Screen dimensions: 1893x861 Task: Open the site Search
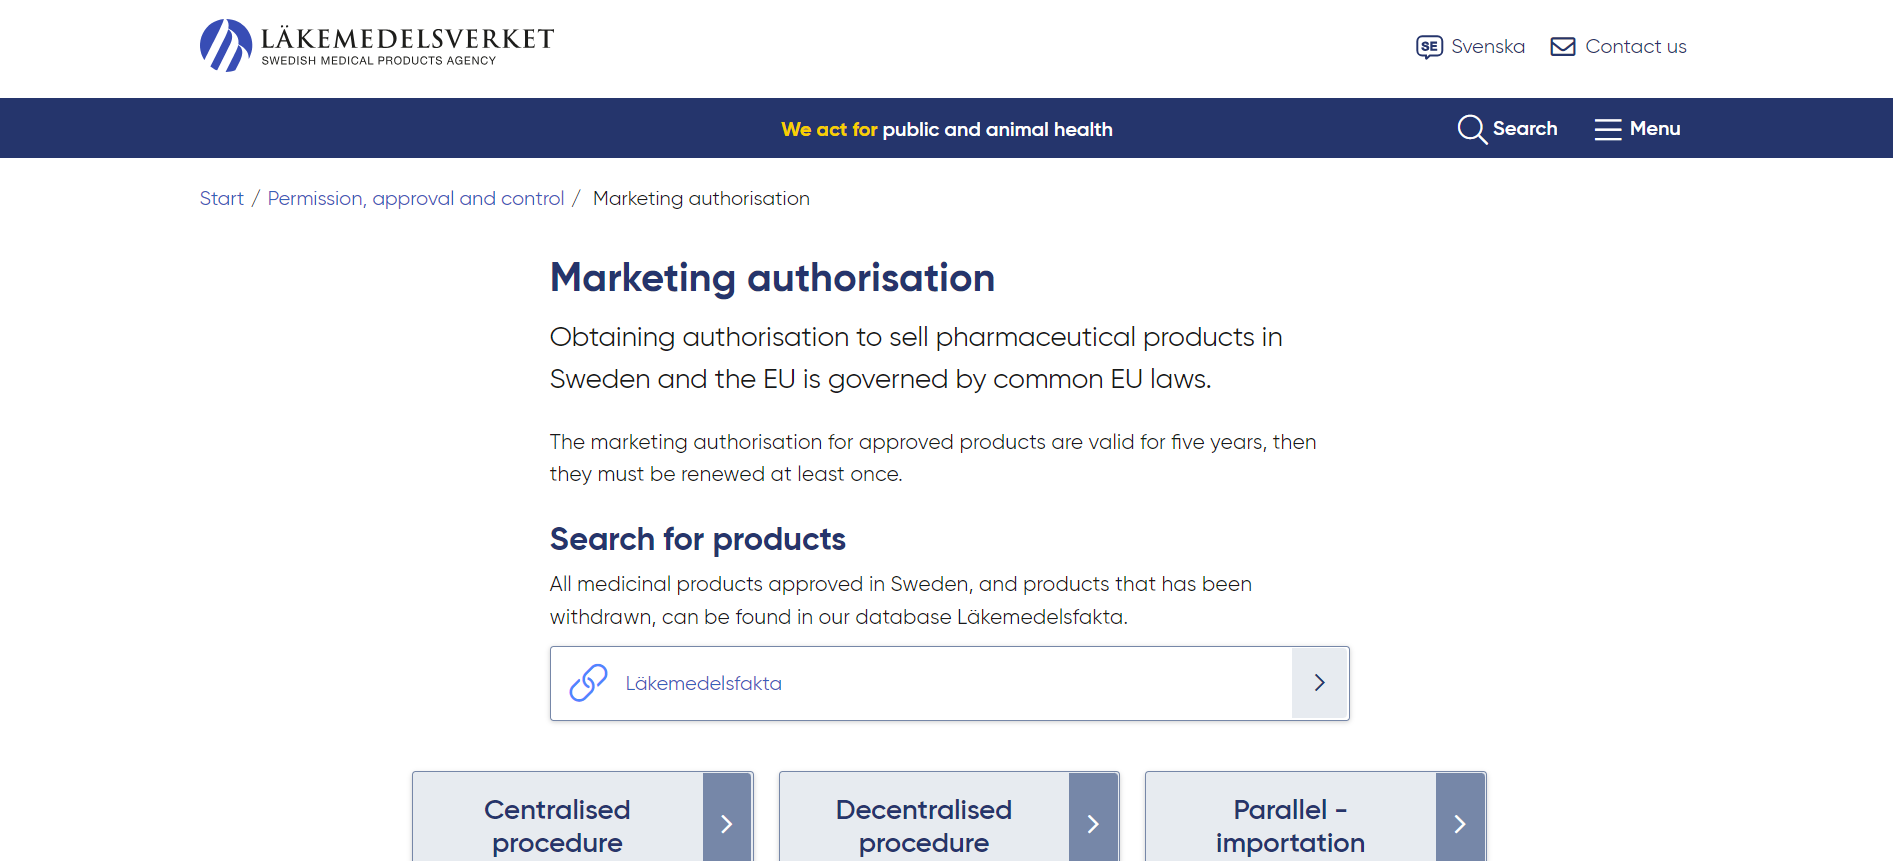tap(1524, 129)
